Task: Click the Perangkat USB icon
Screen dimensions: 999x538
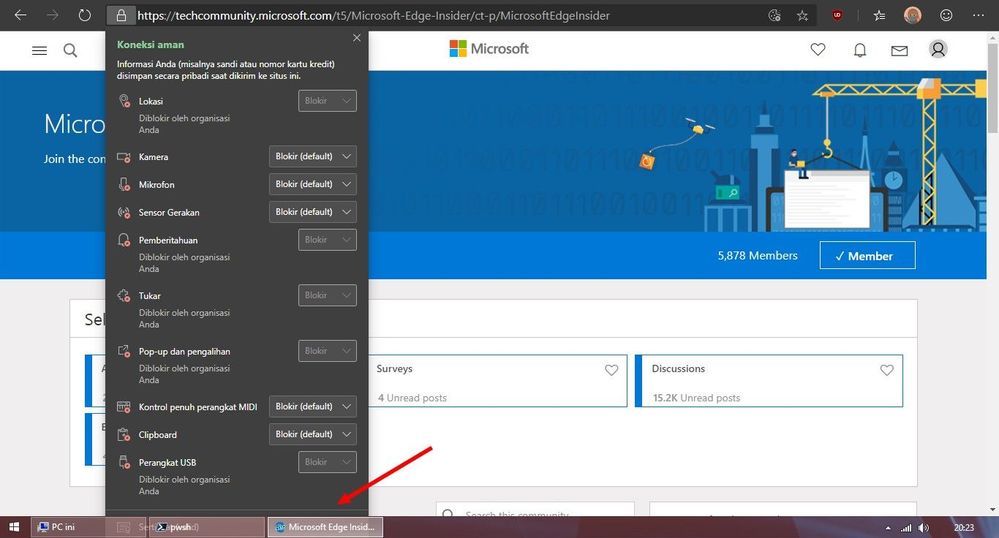Action: click(x=124, y=462)
